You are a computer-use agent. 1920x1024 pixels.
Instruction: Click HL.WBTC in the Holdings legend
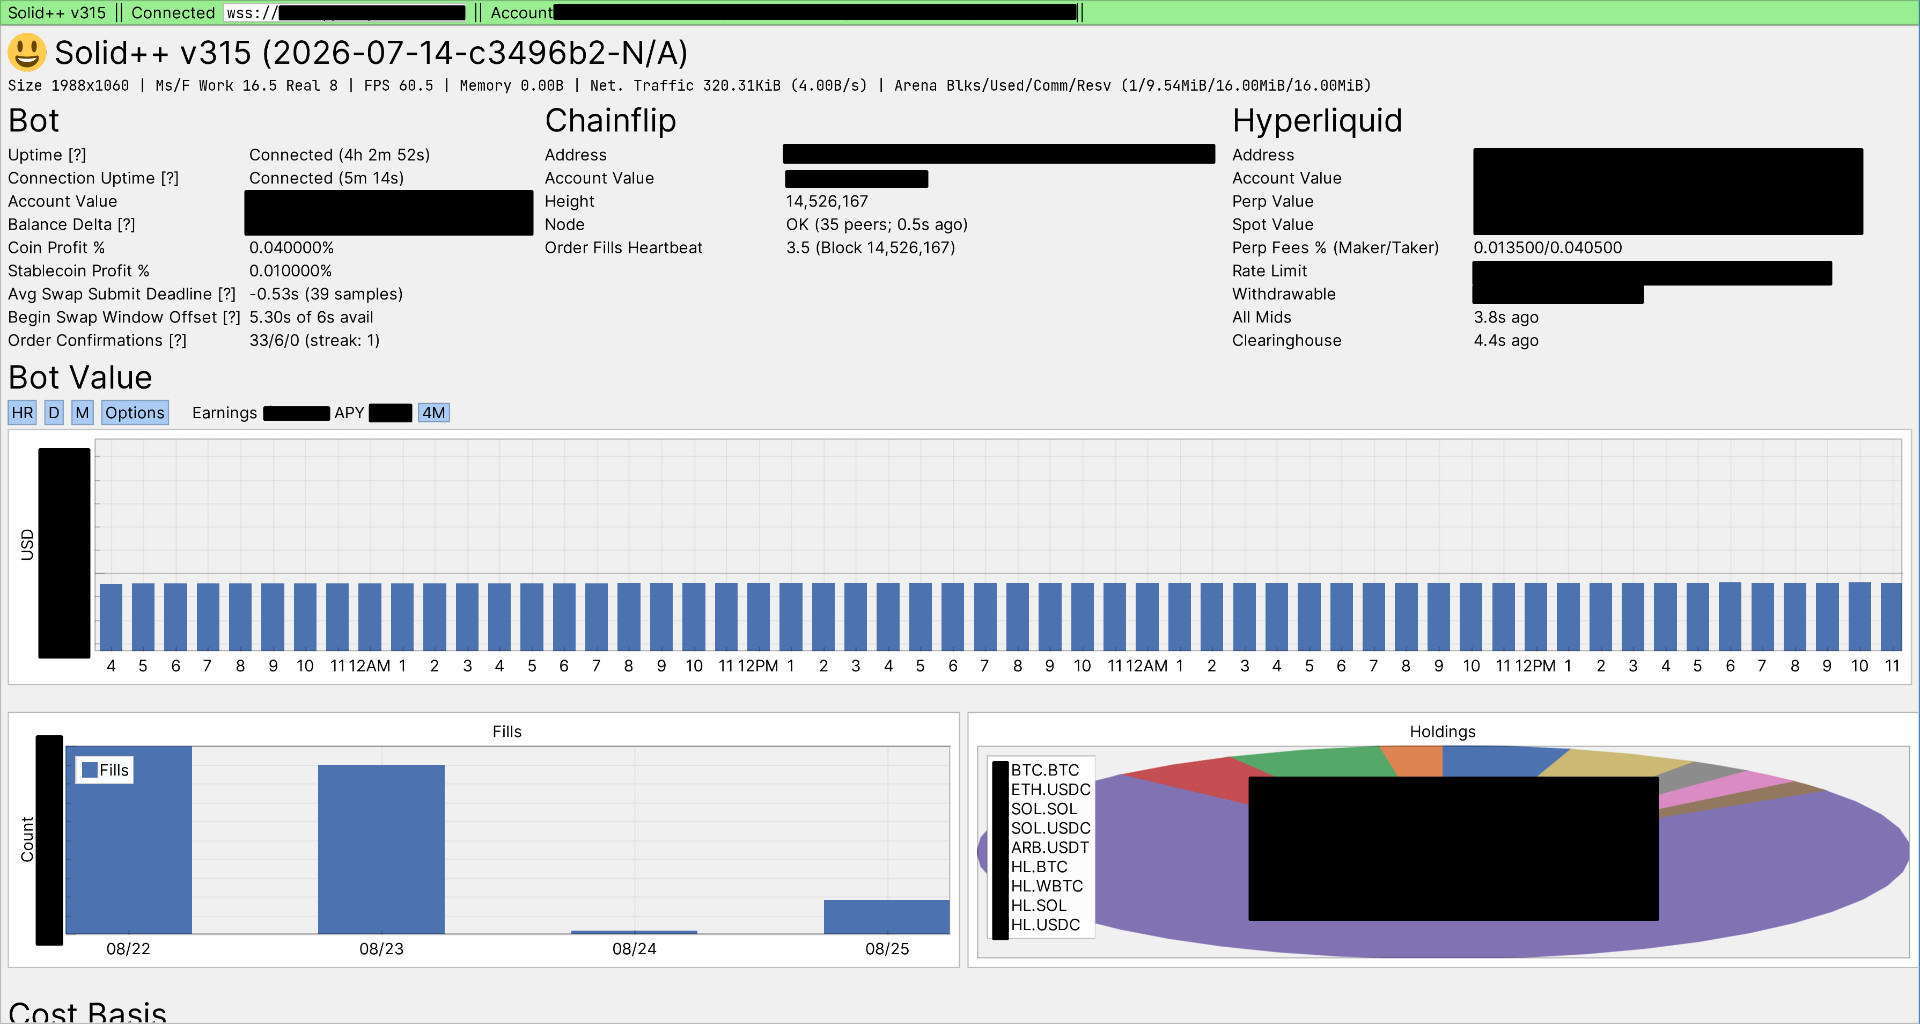(x=1047, y=886)
